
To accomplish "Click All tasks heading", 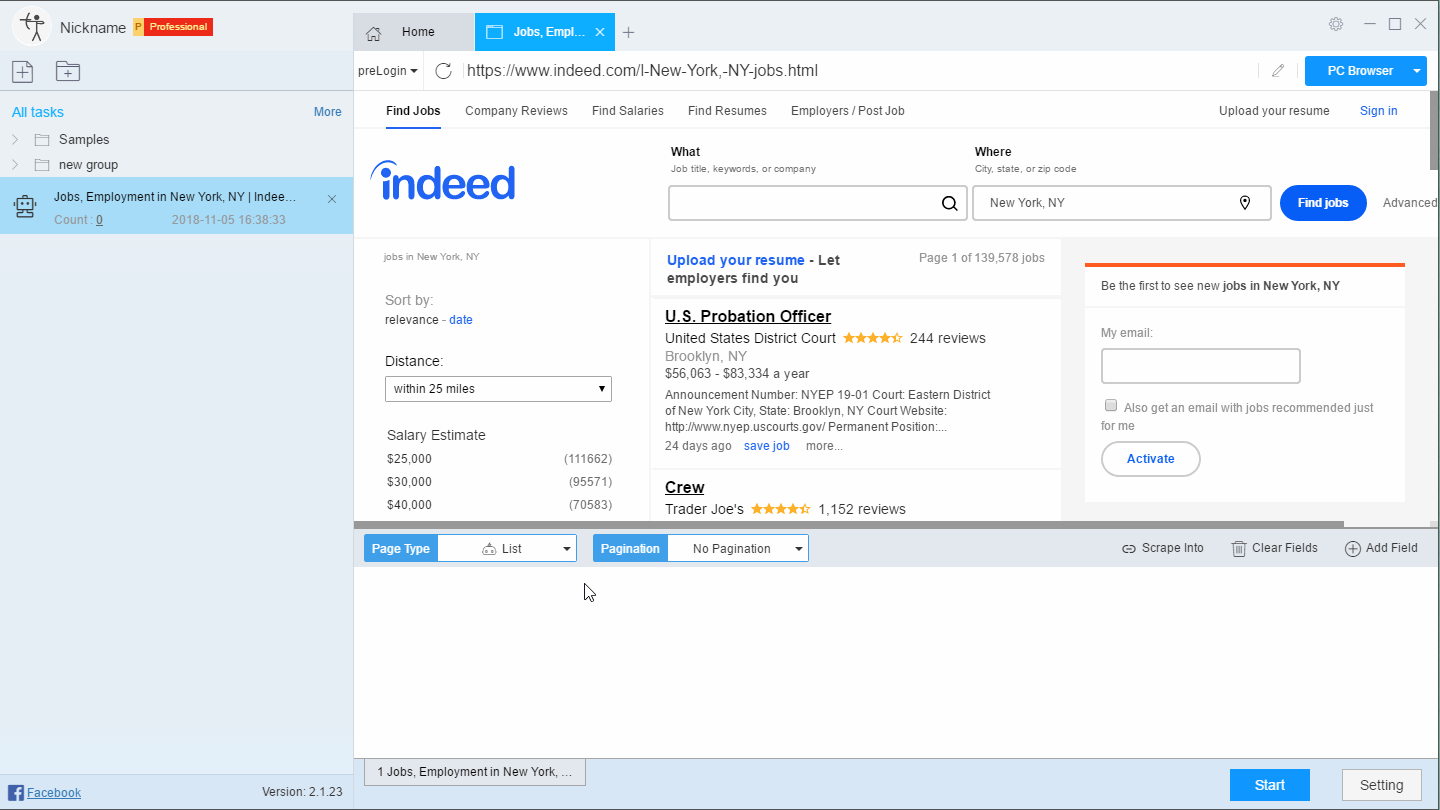I will [38, 112].
